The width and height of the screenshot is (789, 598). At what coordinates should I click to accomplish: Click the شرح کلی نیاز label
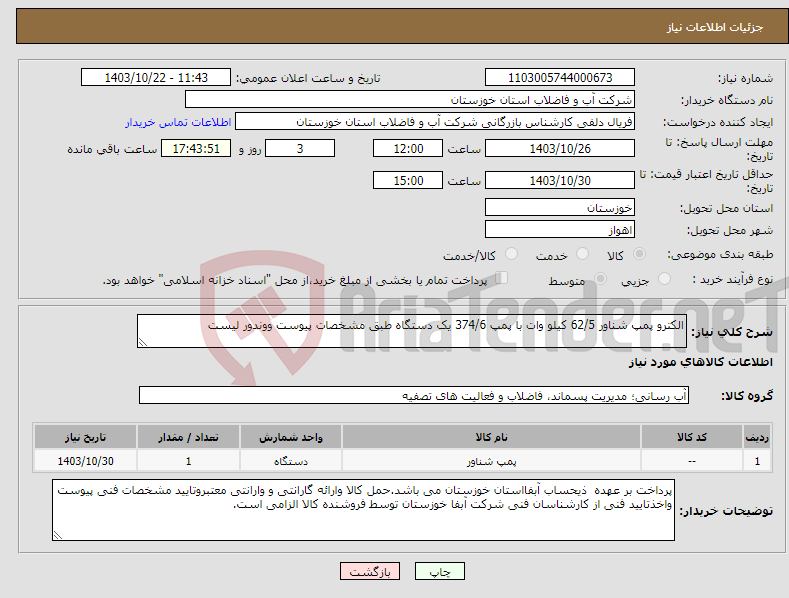[x=732, y=332]
